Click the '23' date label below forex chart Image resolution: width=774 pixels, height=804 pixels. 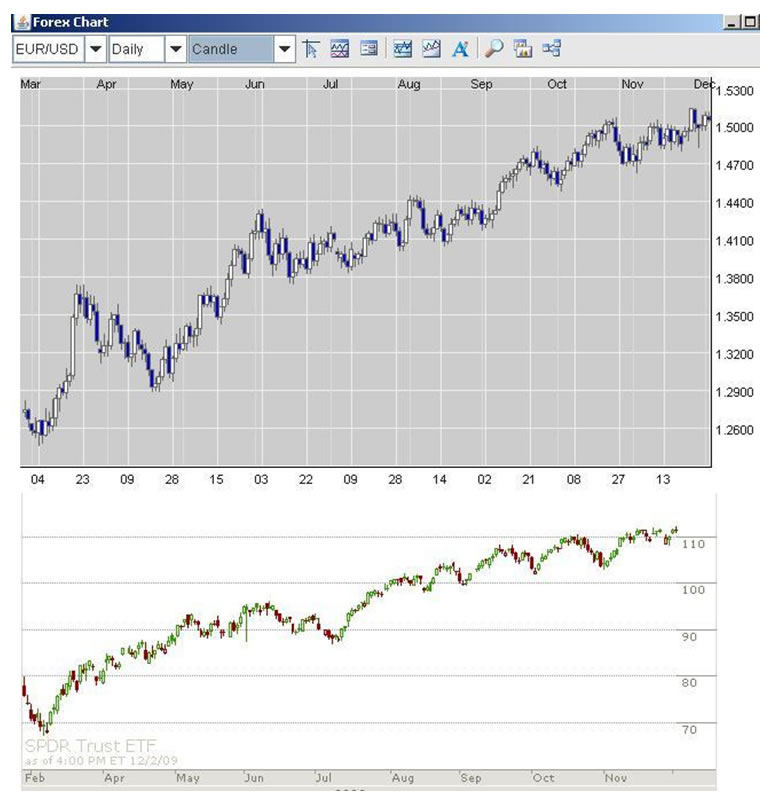click(x=82, y=479)
